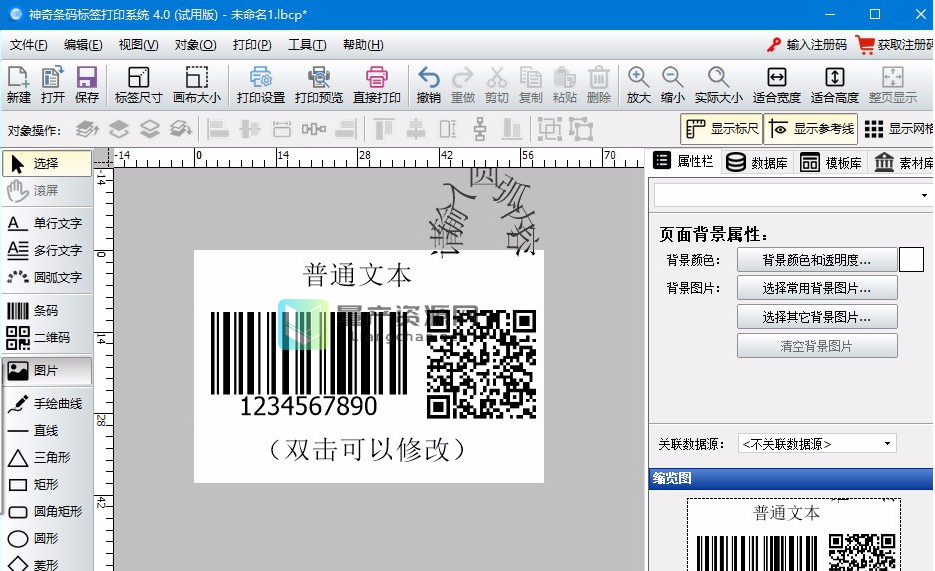935x571 pixels.
Task: Select the 多行文字 multi-line text tool
Action: (47, 250)
